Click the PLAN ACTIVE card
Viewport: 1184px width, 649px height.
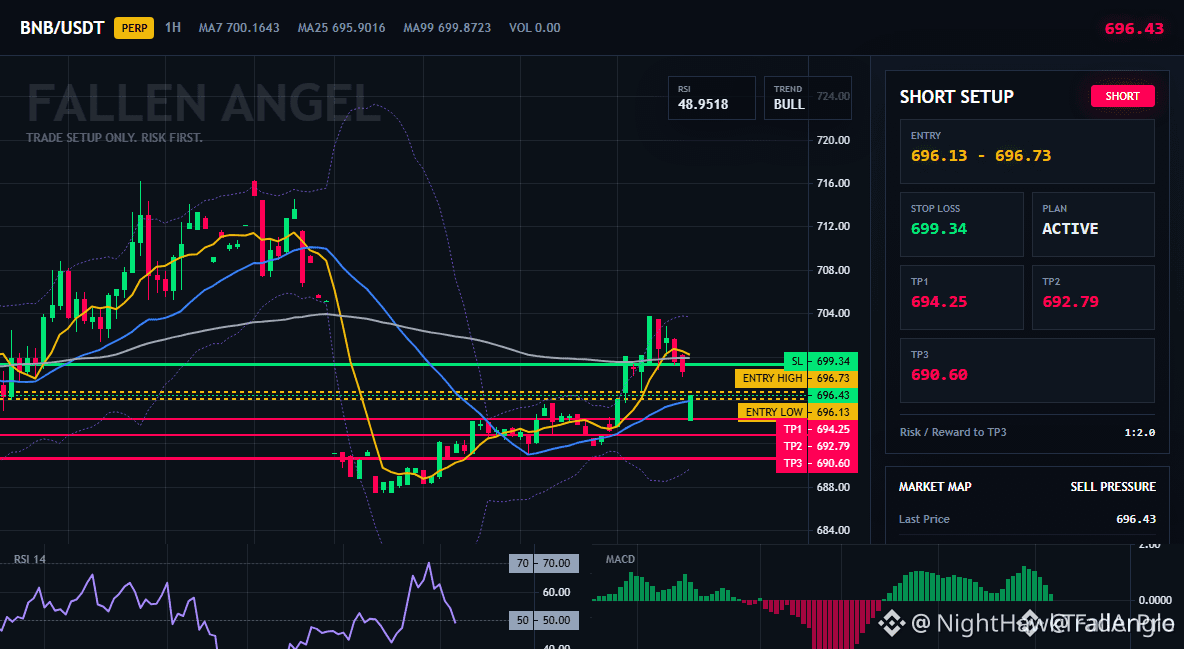[1093, 224]
